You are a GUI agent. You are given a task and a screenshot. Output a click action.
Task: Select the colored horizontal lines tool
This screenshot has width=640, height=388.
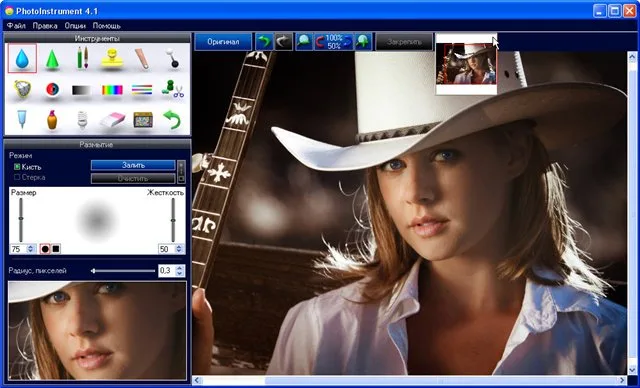click(142, 90)
